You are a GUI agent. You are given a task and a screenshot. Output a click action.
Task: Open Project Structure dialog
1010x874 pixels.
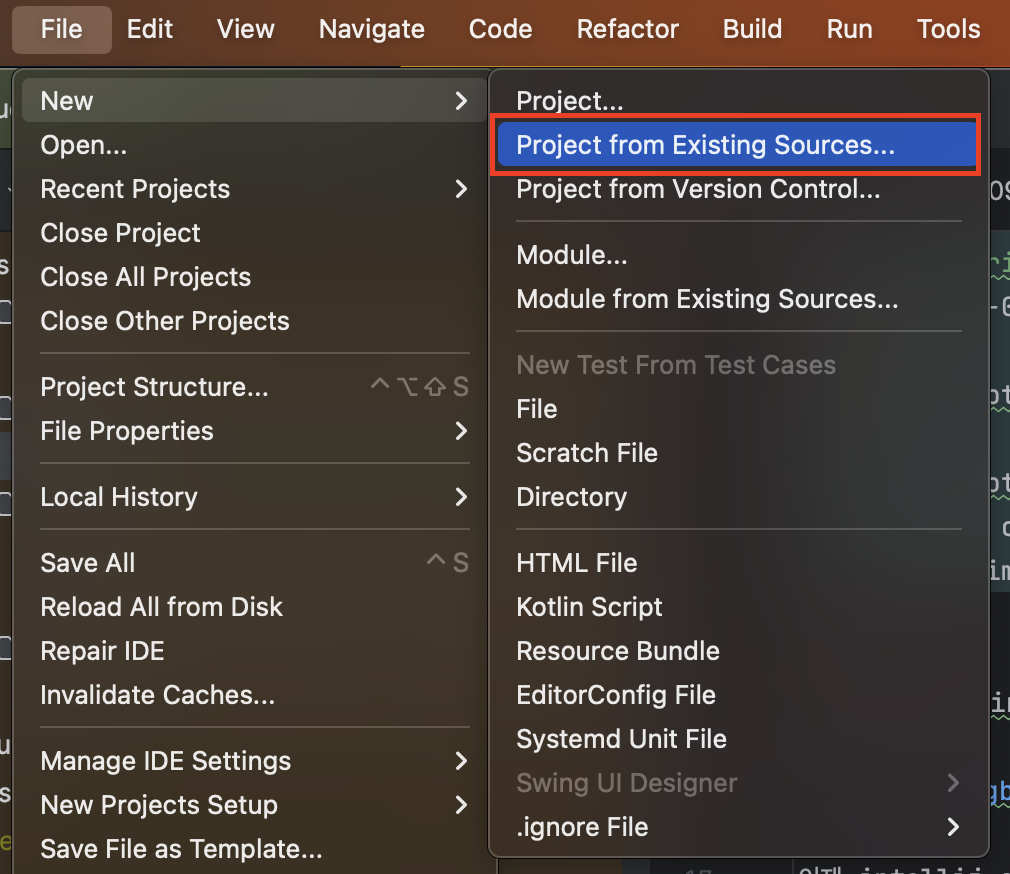tap(154, 387)
